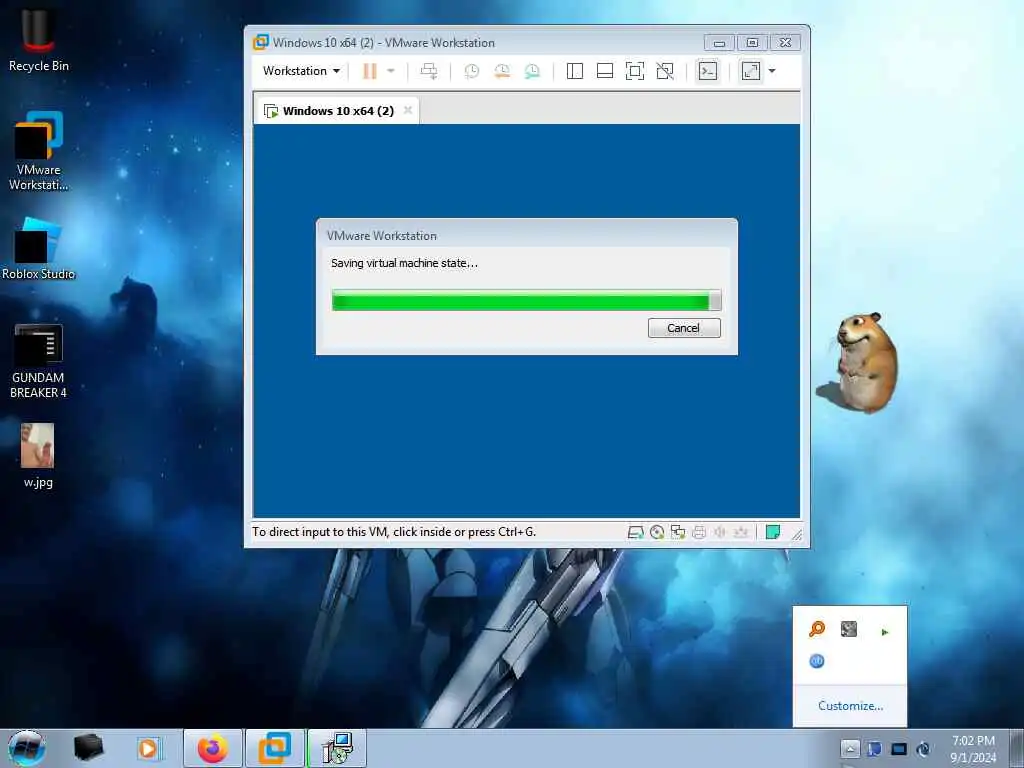Click green play arrow icon in tray popup
Image resolution: width=1024 pixels, height=768 pixels.
(x=884, y=632)
